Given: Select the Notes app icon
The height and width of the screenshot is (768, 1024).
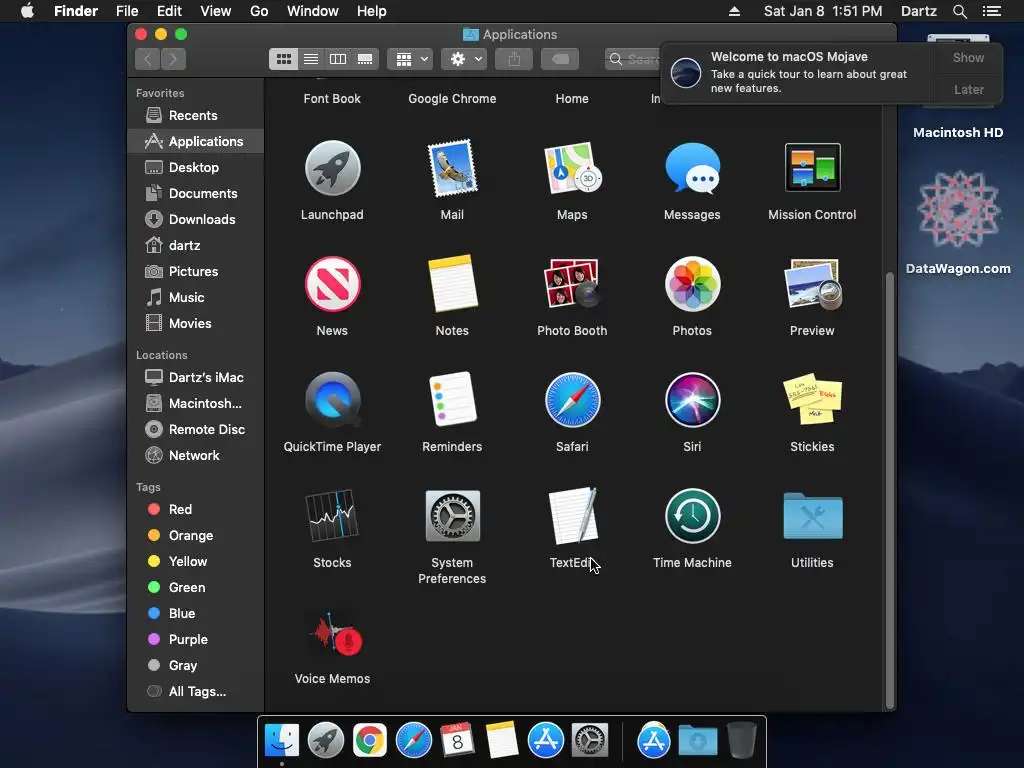Looking at the screenshot, I should (x=452, y=284).
